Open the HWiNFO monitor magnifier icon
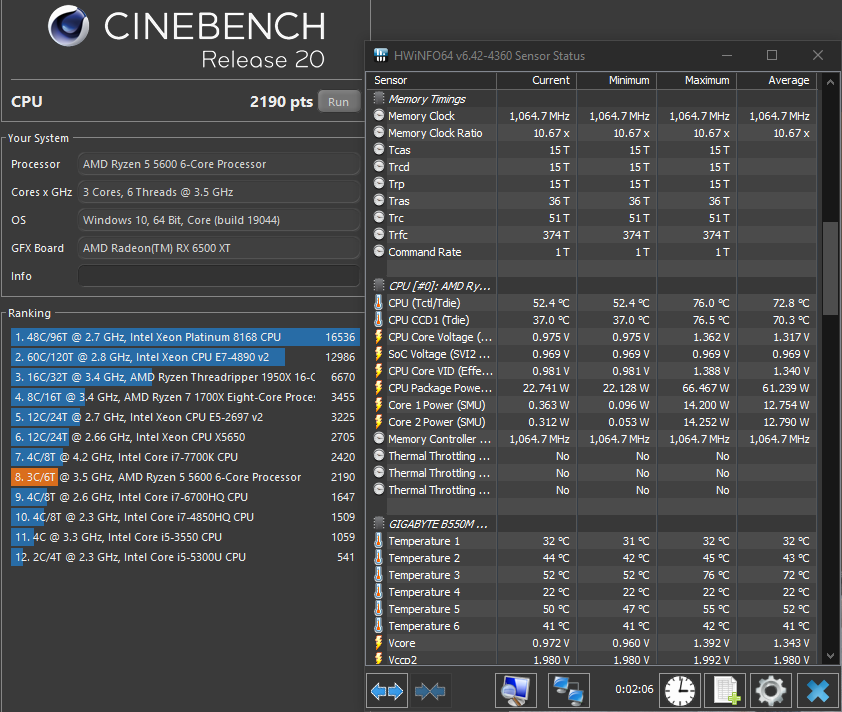The height and width of the screenshot is (712, 842). 516,691
